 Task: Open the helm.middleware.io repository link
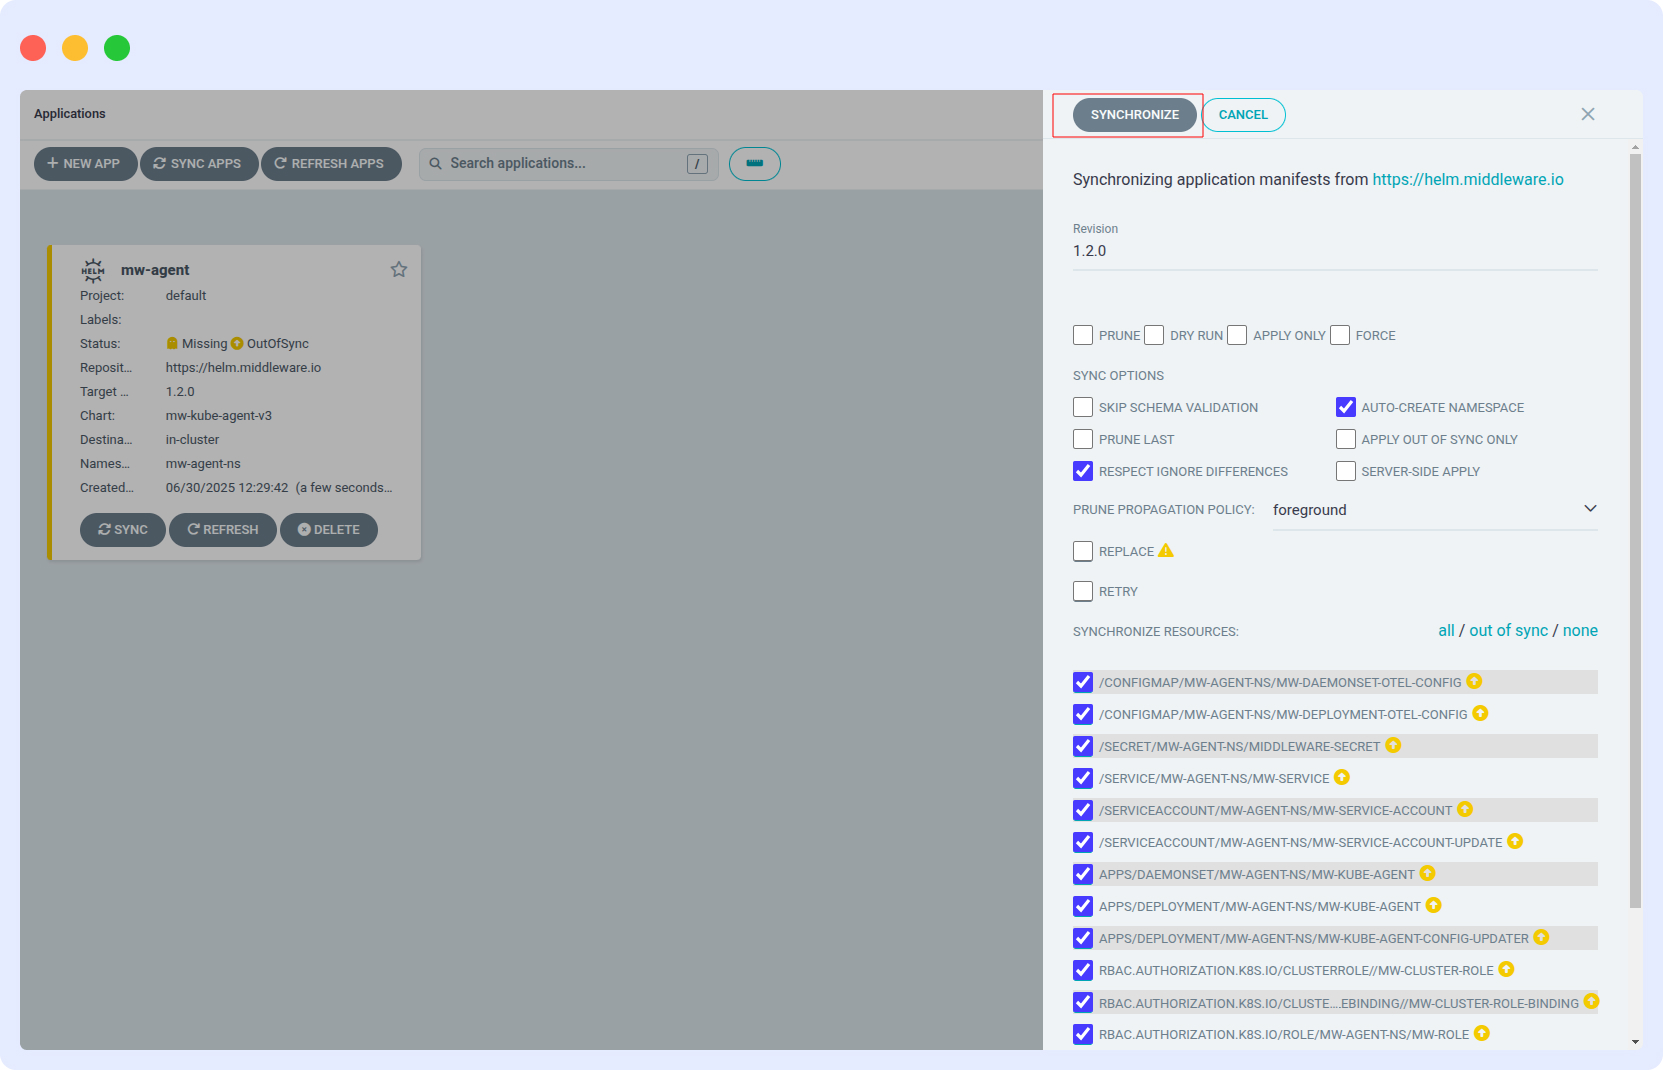(x=1468, y=180)
